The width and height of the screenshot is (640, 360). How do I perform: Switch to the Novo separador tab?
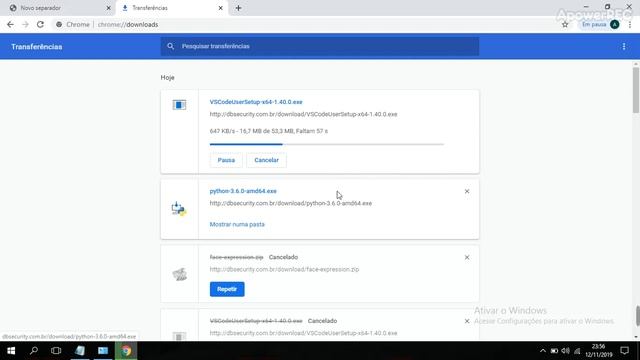click(x=58, y=8)
